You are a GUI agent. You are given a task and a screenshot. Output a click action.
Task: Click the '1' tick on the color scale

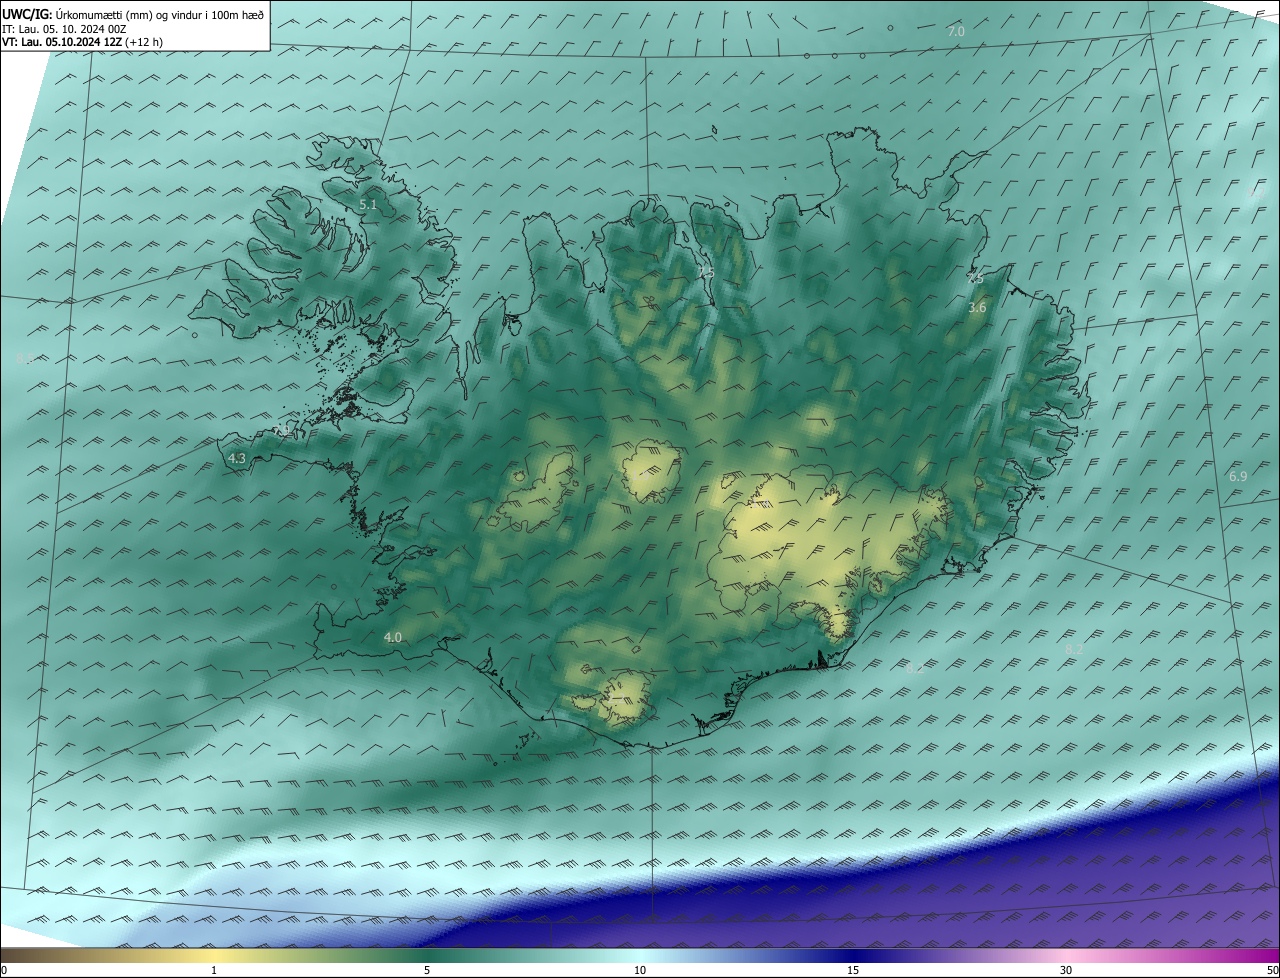[x=214, y=970]
